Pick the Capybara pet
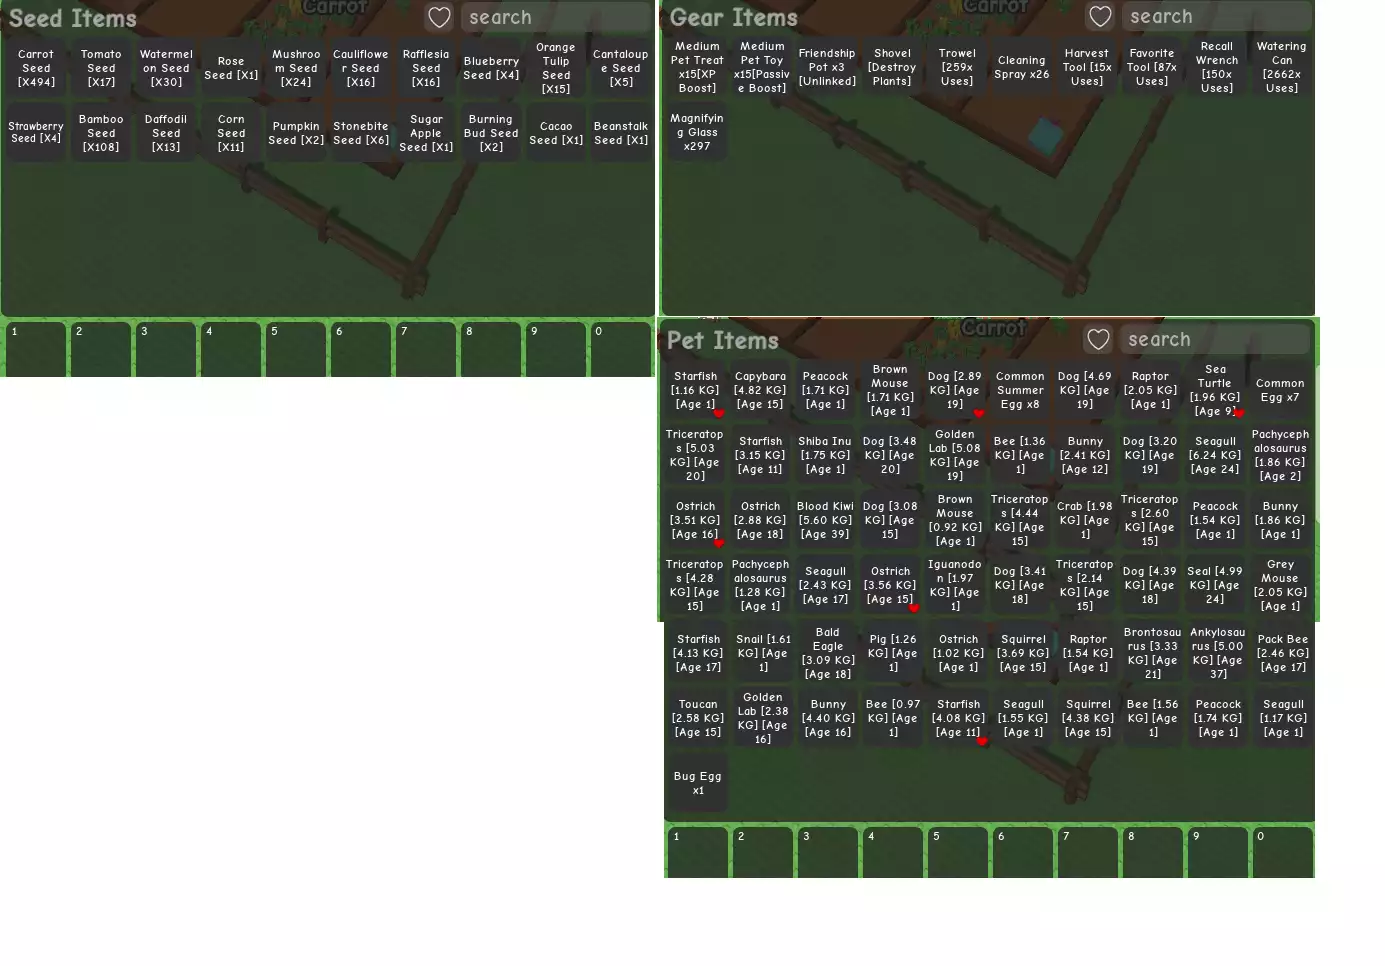Screen dimensions: 1385x966 tap(760, 391)
